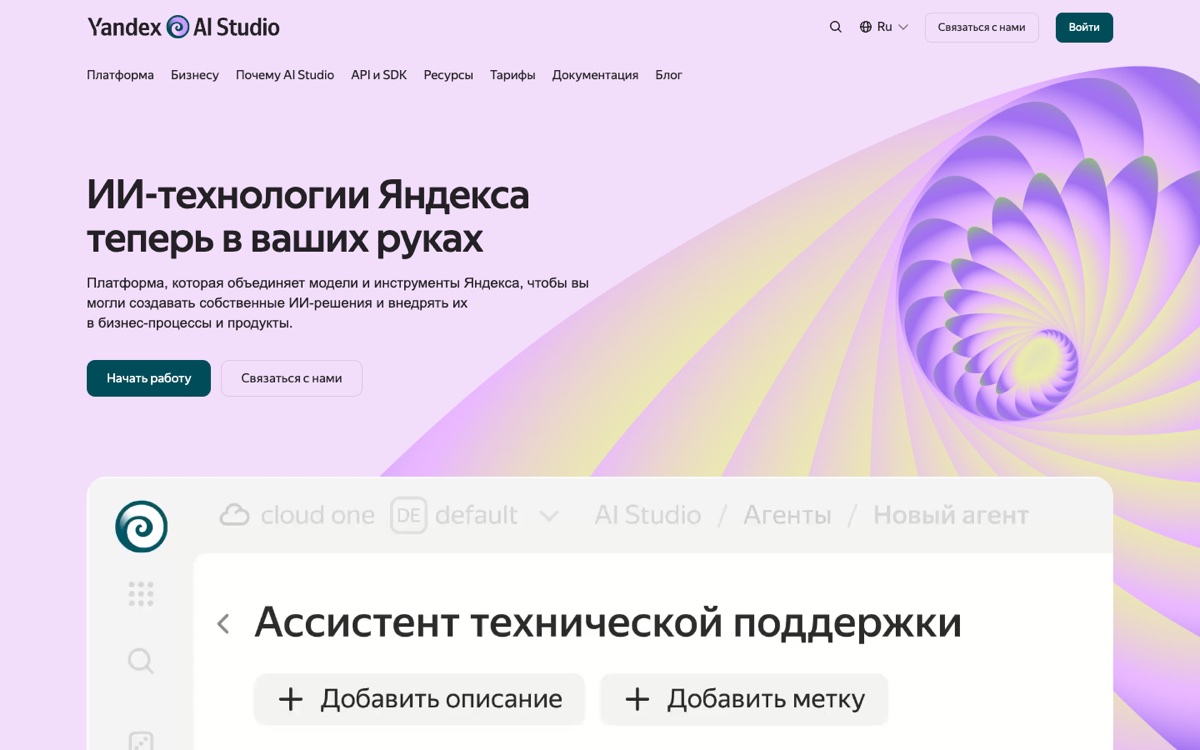This screenshot has width=1200, height=750.
Task: Click the Войти button
Action: click(x=1084, y=27)
